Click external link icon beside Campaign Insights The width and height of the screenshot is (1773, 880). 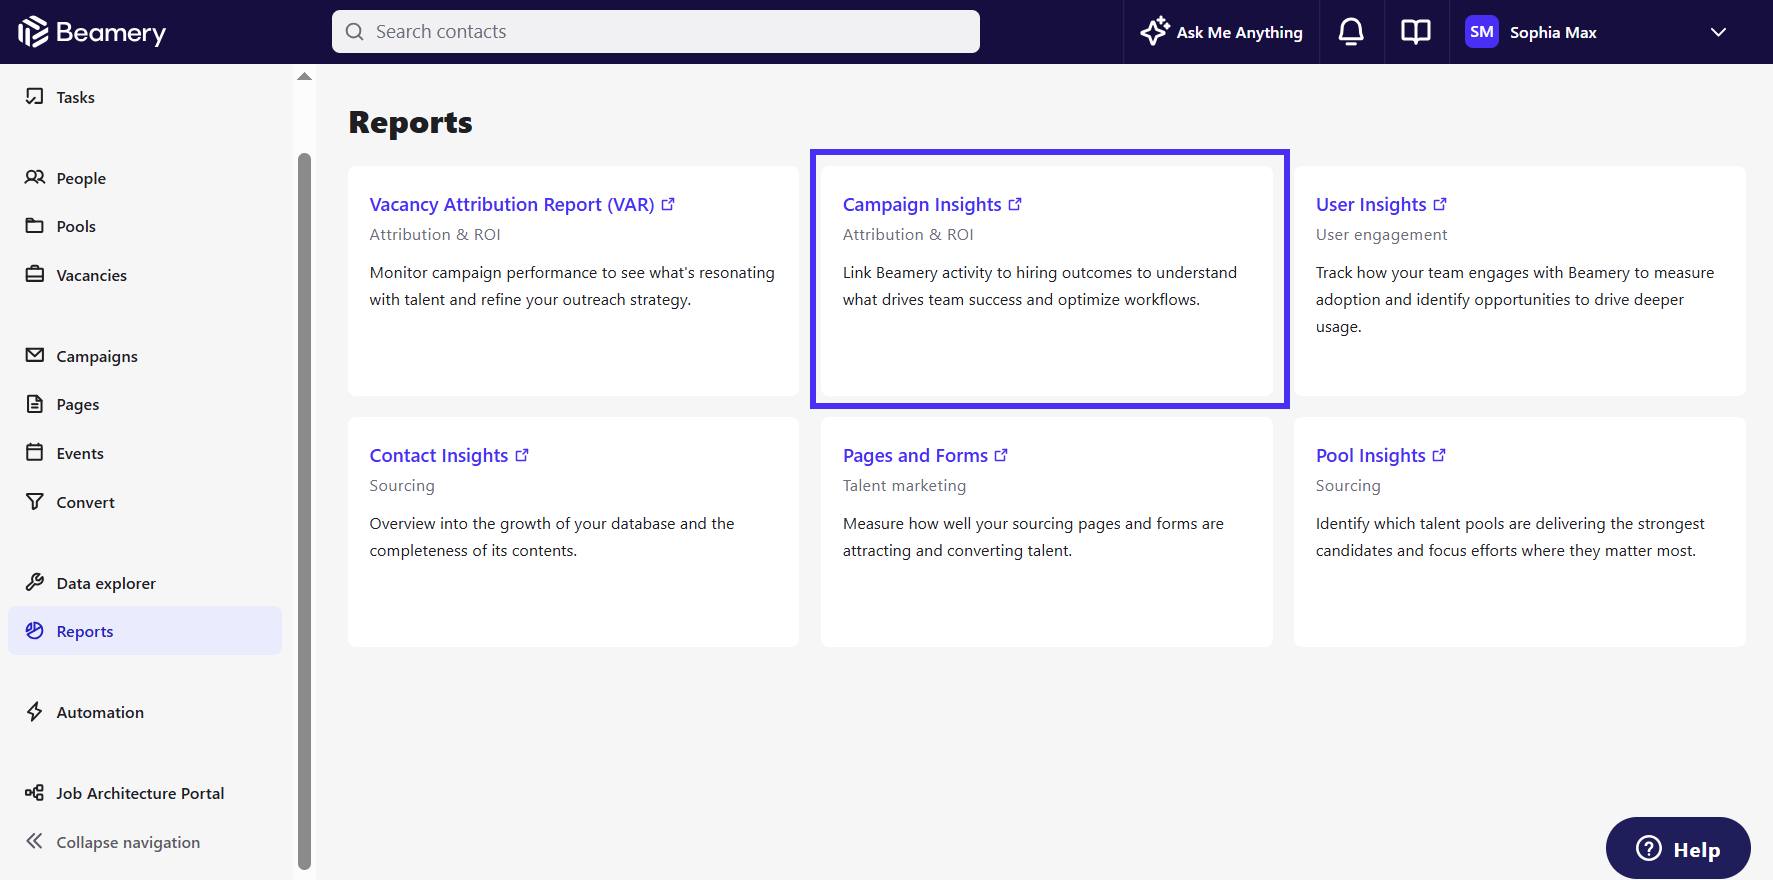[x=1015, y=204]
